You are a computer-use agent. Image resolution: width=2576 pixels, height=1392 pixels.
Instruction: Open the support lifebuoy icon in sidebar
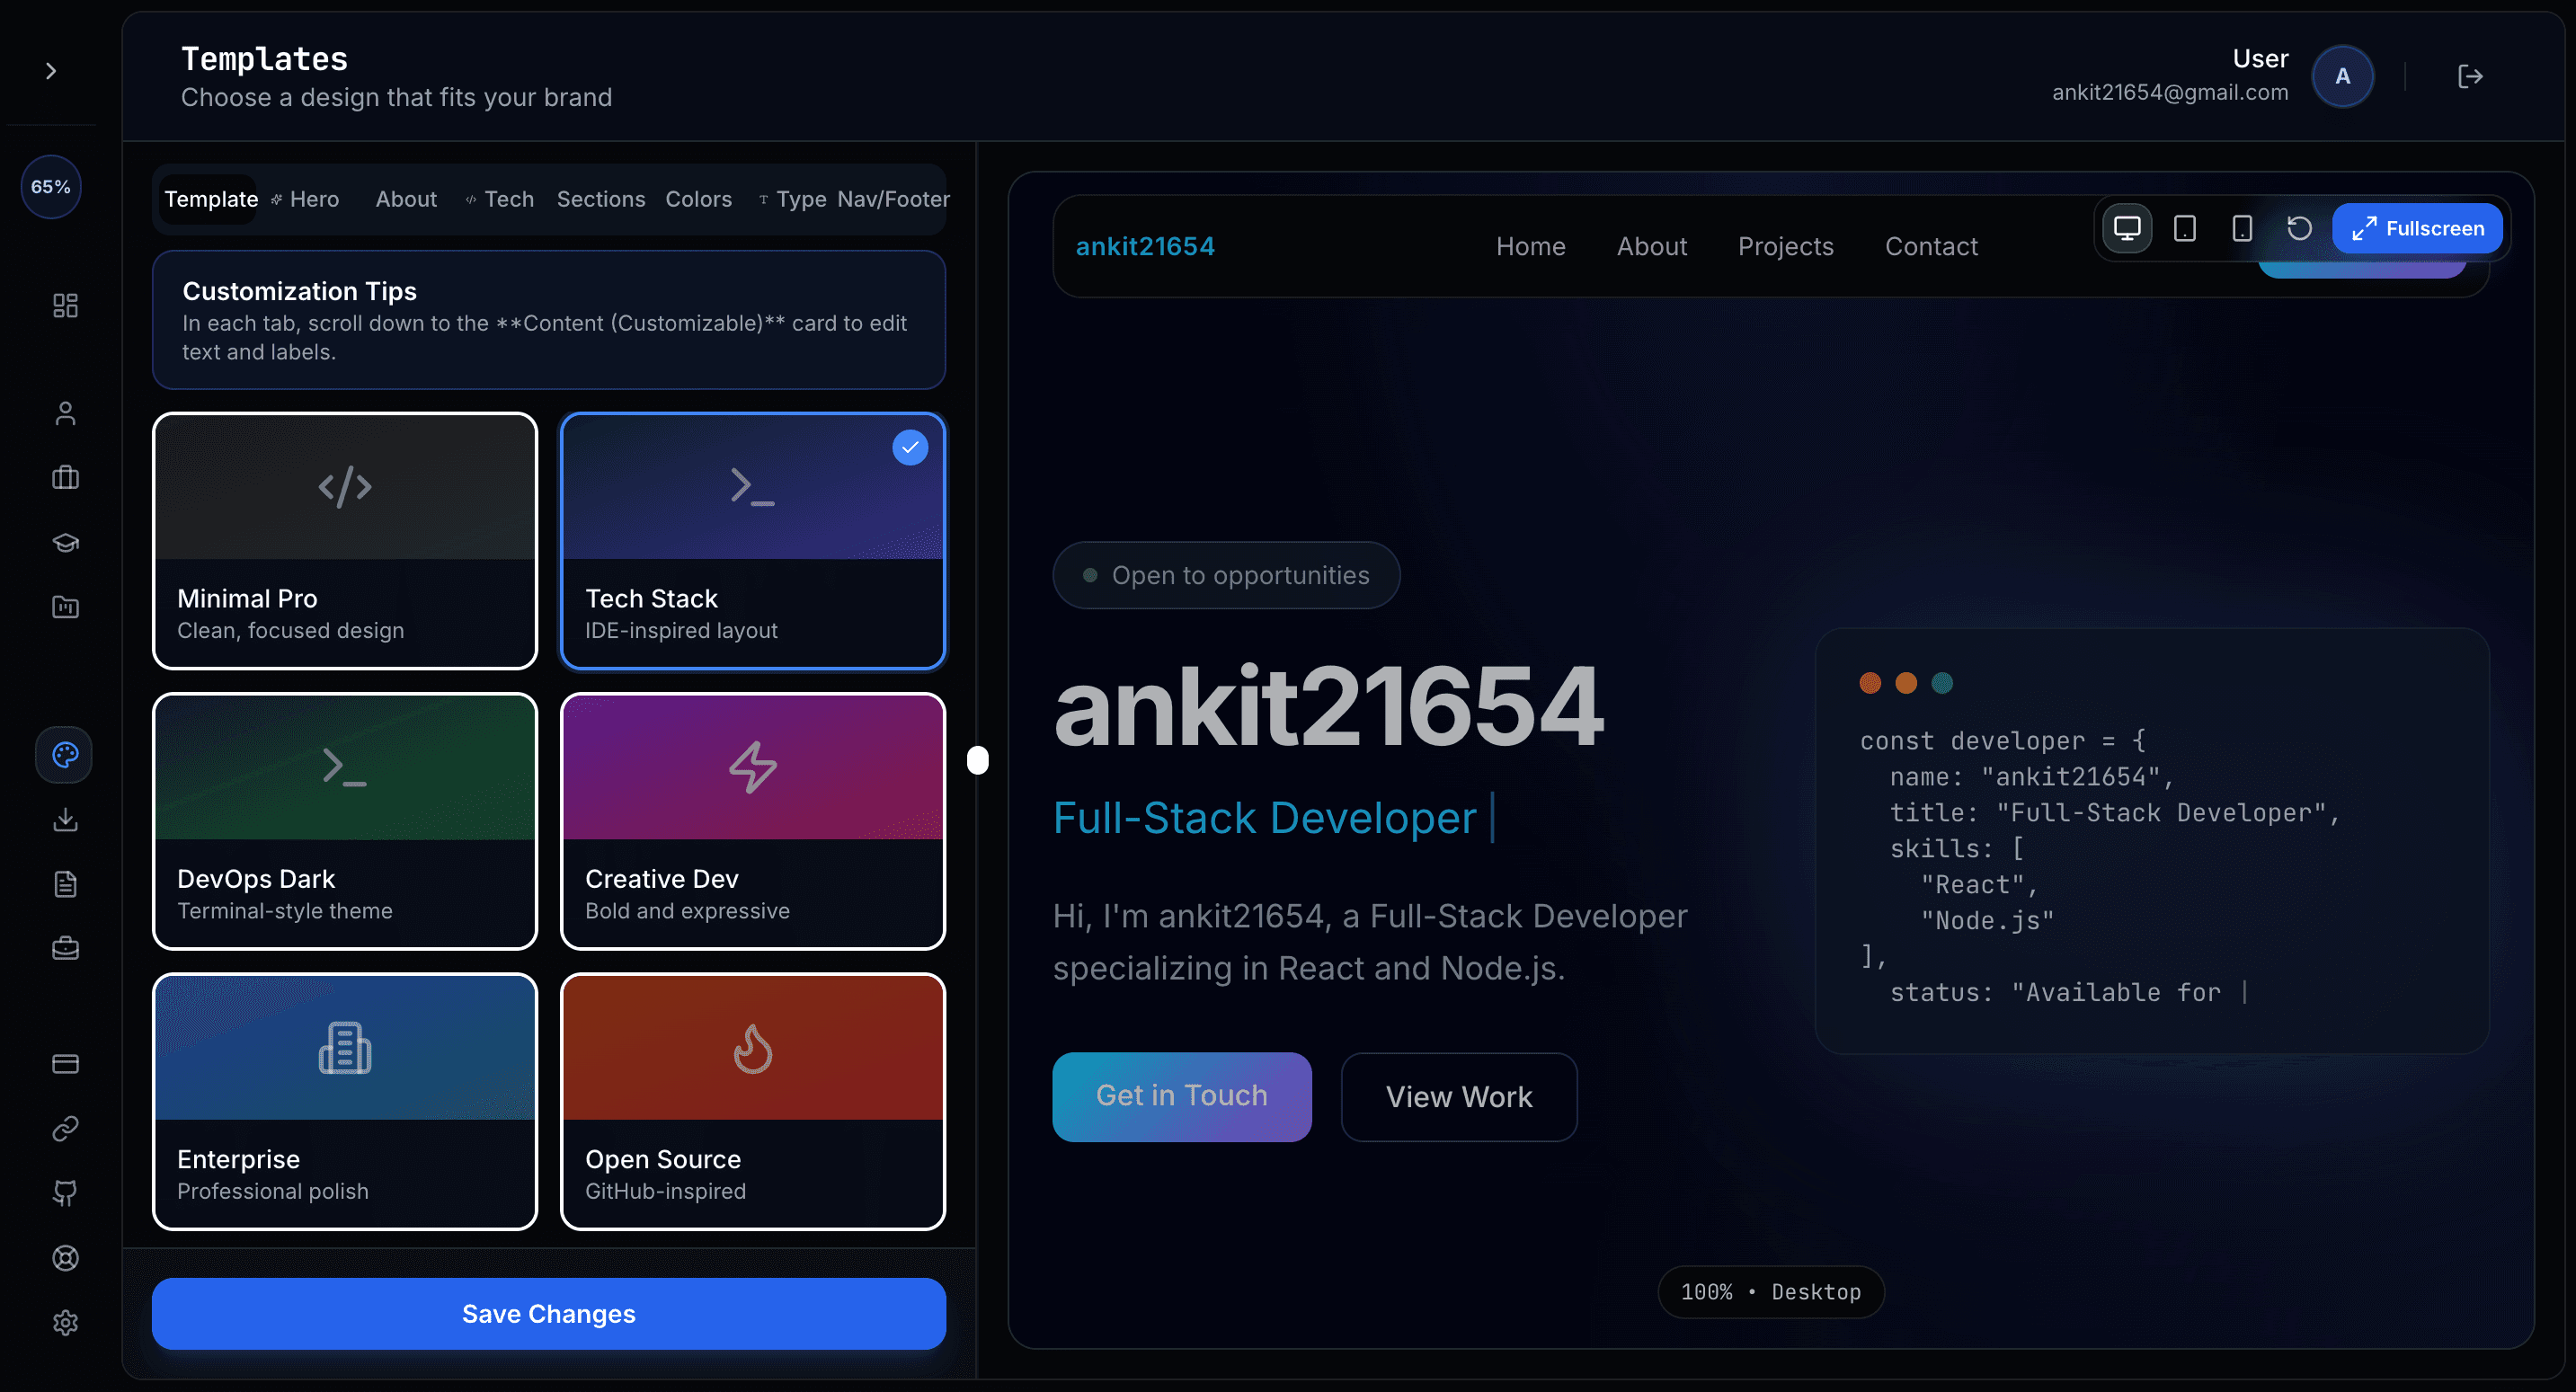click(65, 1258)
